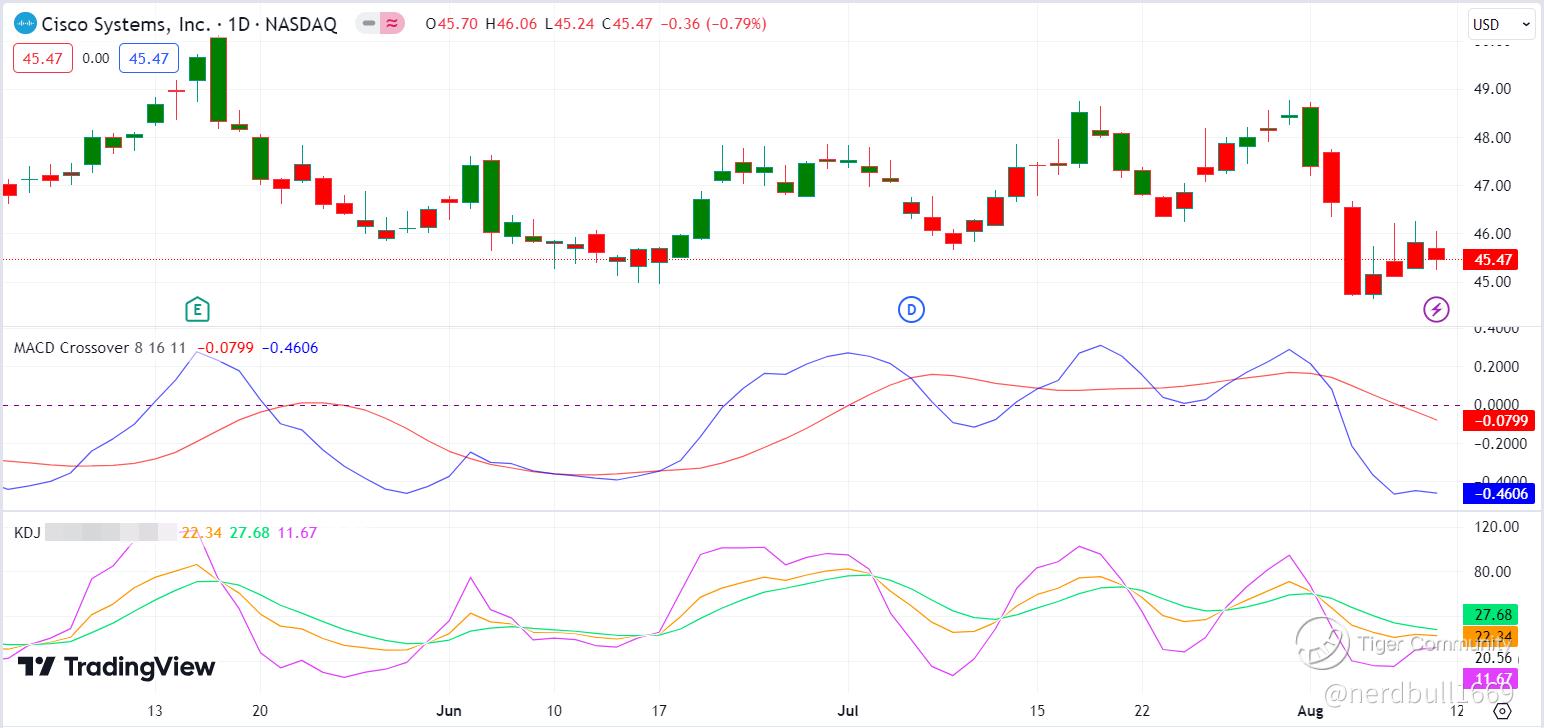1544x728 pixels.
Task: Click the orange 22.34 label on the KDJ axis
Action: [x=1490, y=637]
